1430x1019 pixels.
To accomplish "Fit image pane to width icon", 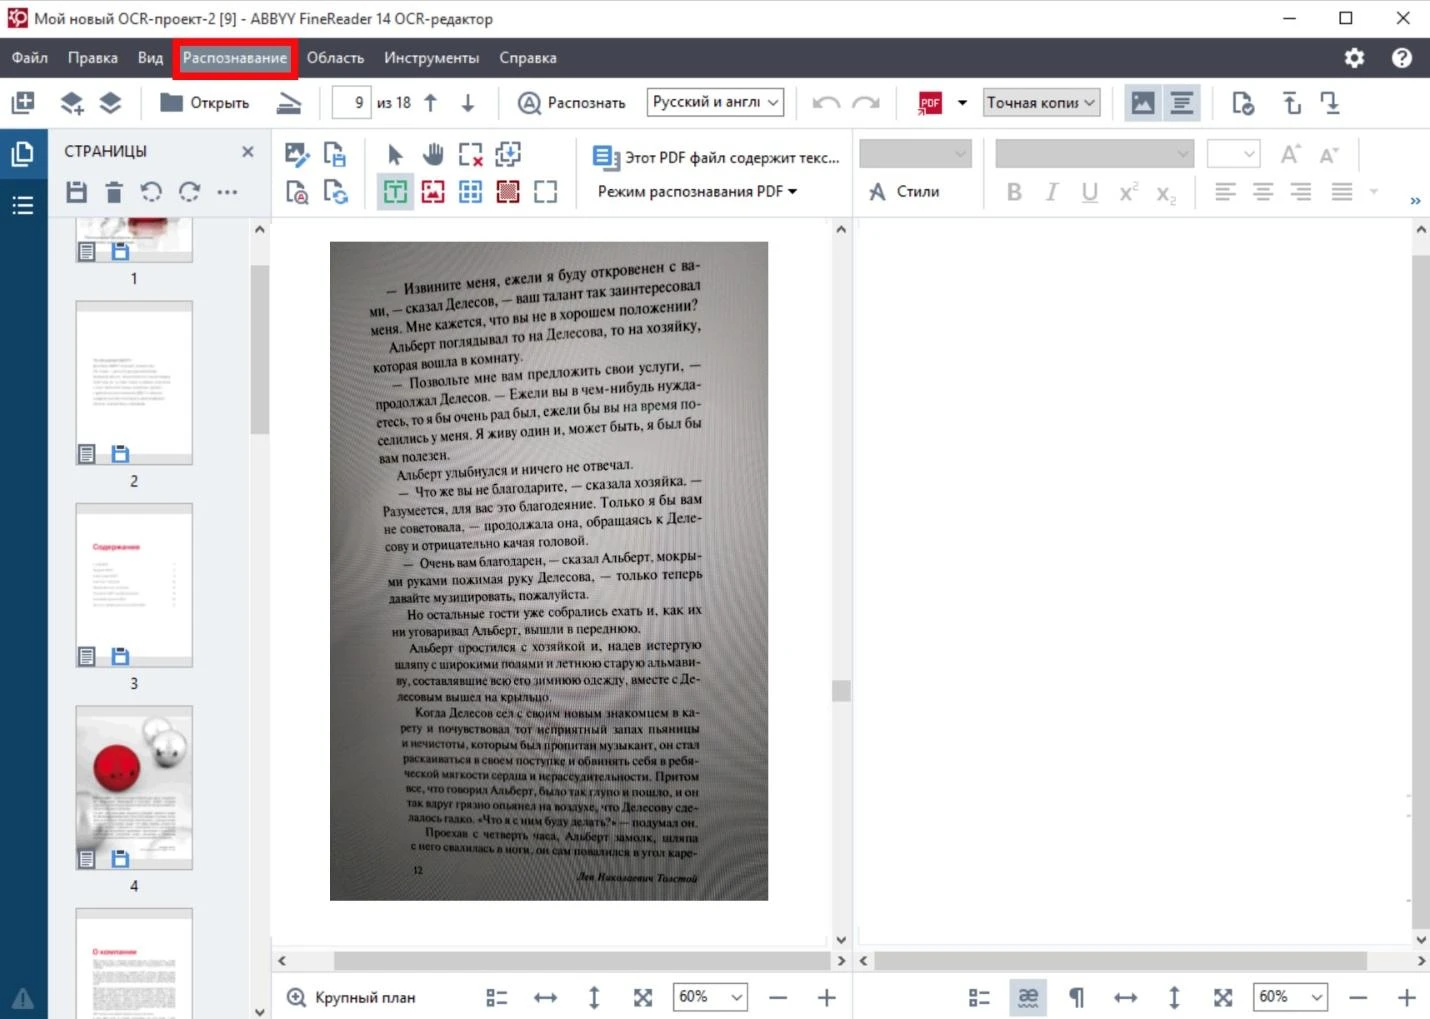I will click(545, 997).
